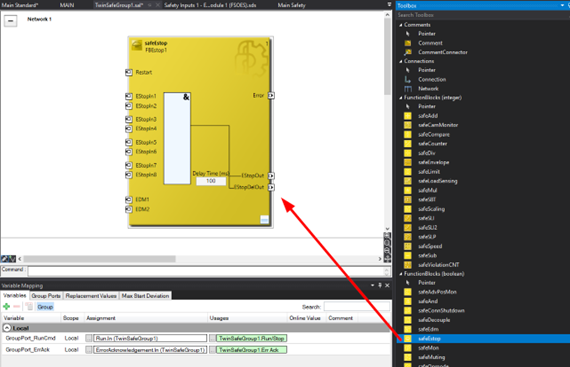Open the document tab list dropdown
570x367 pixels.
pos(389,5)
